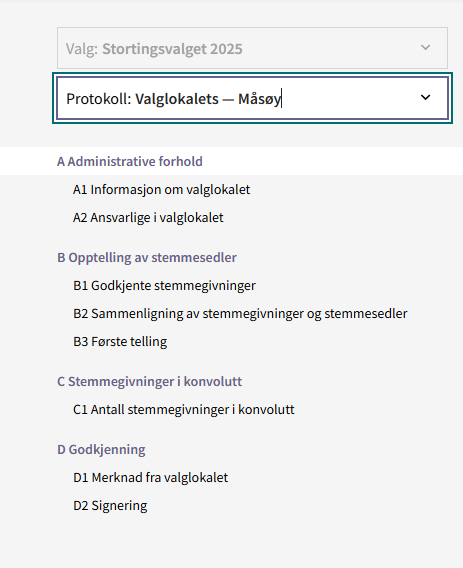The image size is (463, 568).
Task: Go to A2 Ansvarlige i valglokalet
Action: [x=148, y=217]
